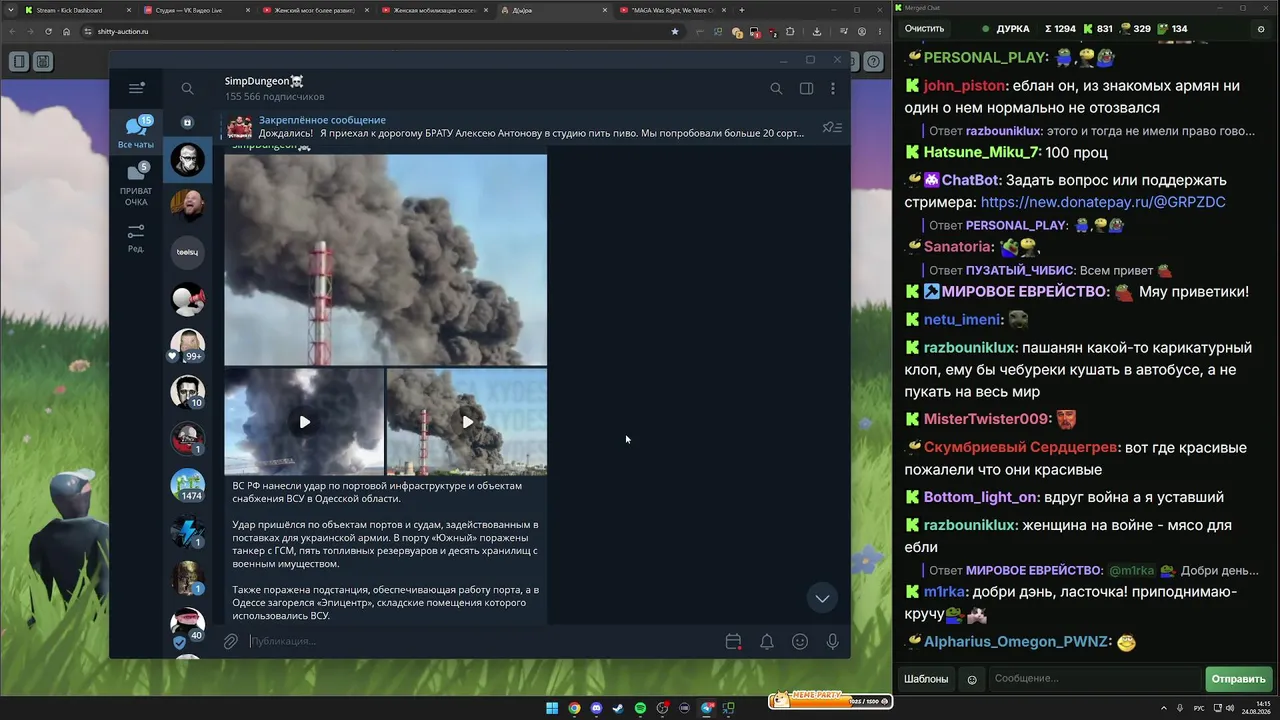The width and height of the screenshot is (1280, 720).
Task: Bookmark this page with the star
Action: 675,31
